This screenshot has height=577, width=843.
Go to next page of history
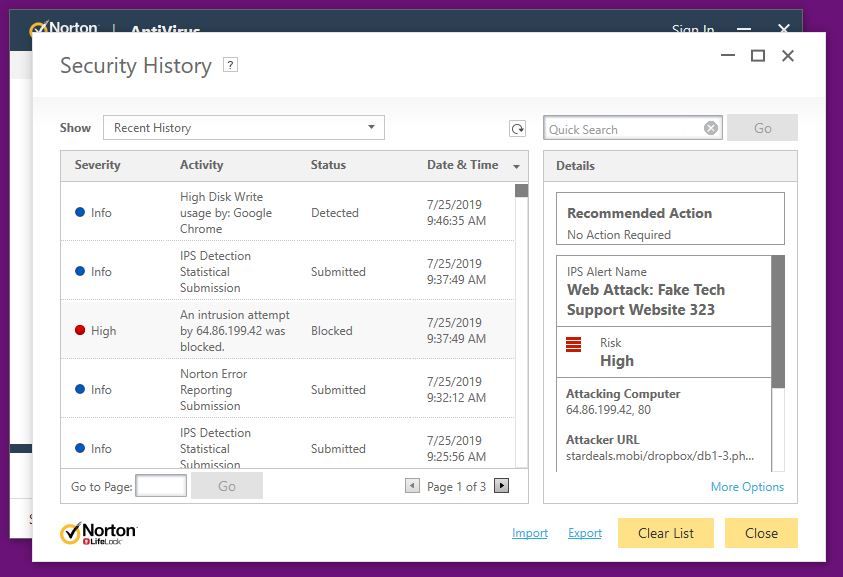coord(501,486)
